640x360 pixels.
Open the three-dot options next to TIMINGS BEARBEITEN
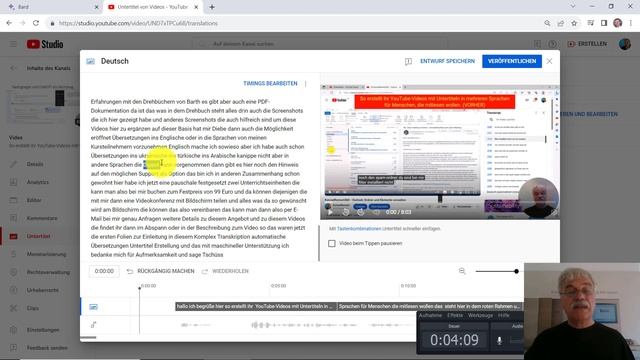point(305,83)
